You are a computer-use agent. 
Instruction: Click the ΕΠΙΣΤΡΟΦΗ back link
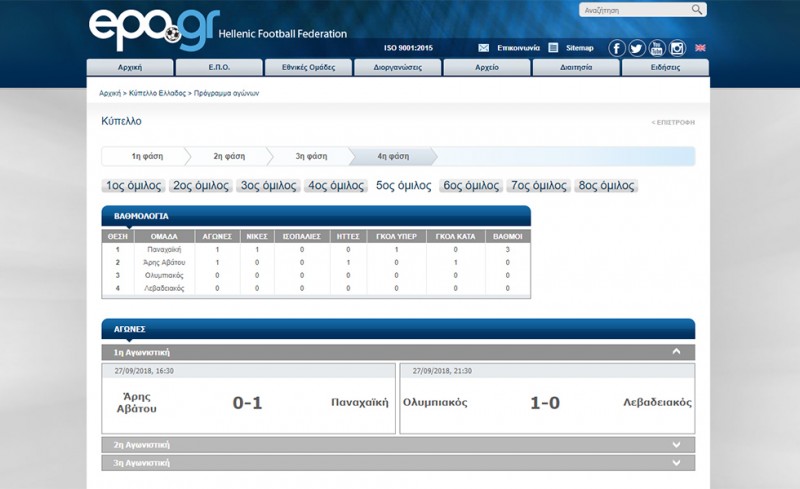pyautogui.click(x=673, y=122)
